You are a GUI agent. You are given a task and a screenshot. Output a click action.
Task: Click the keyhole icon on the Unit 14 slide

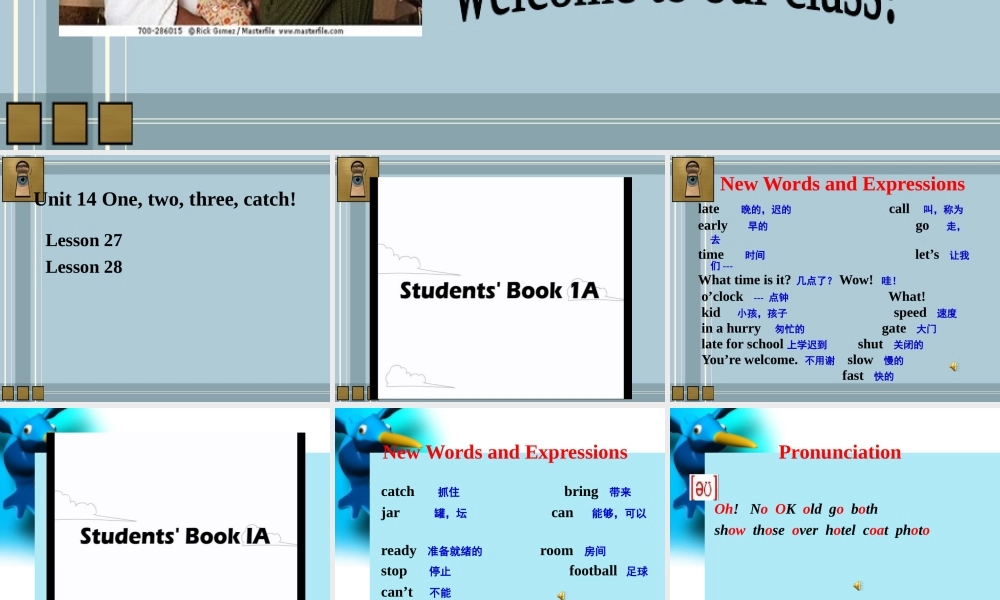coord(22,179)
